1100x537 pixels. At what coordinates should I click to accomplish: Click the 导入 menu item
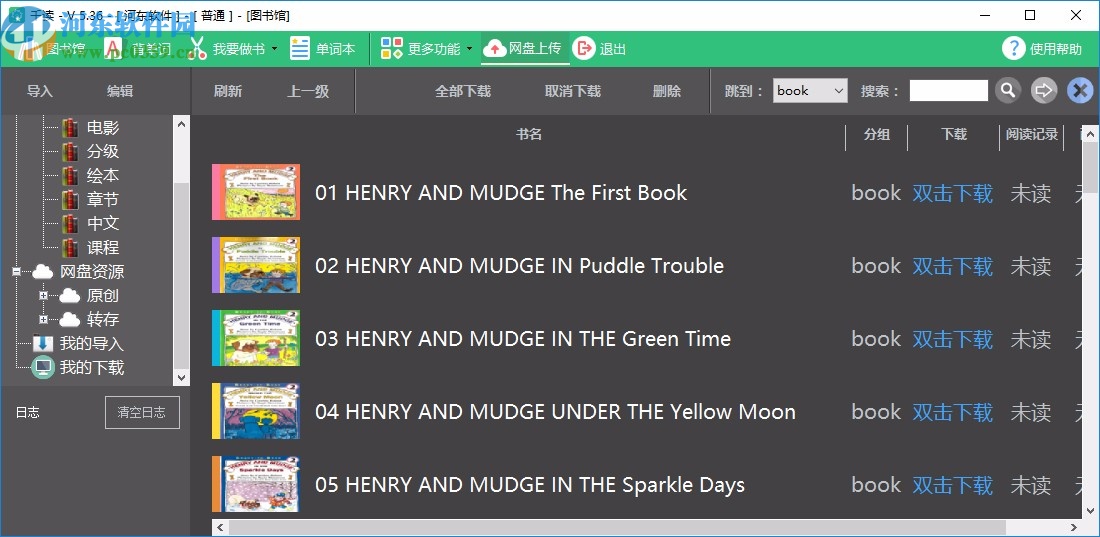(40, 91)
